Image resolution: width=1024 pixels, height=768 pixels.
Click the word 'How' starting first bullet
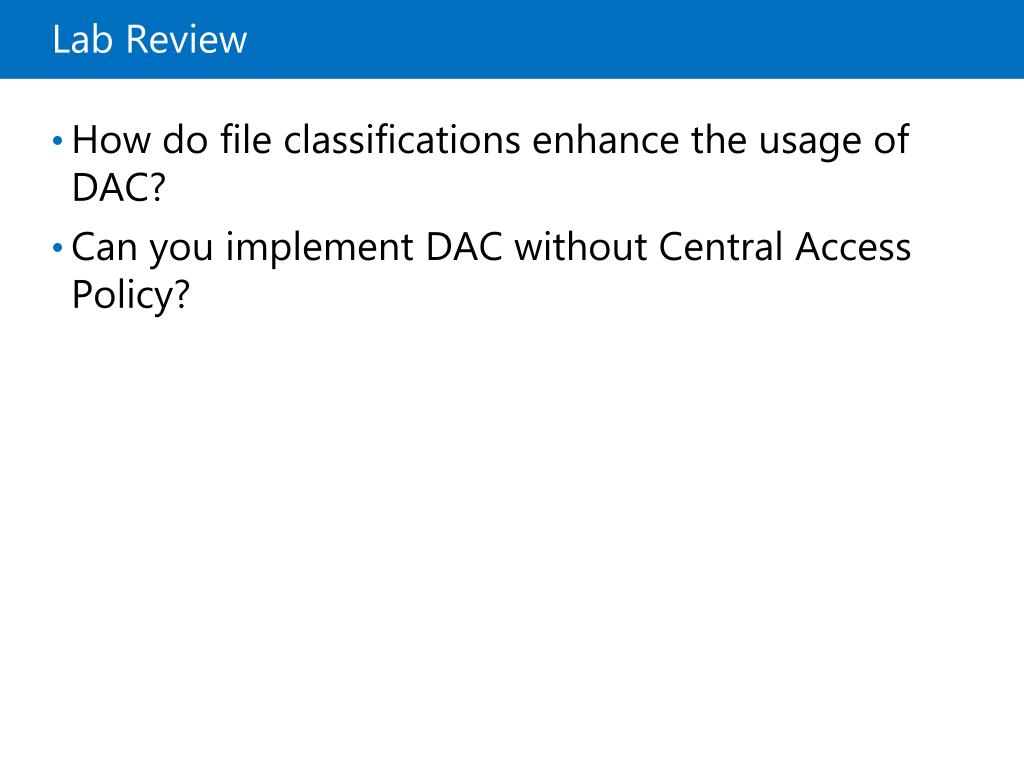110,140
